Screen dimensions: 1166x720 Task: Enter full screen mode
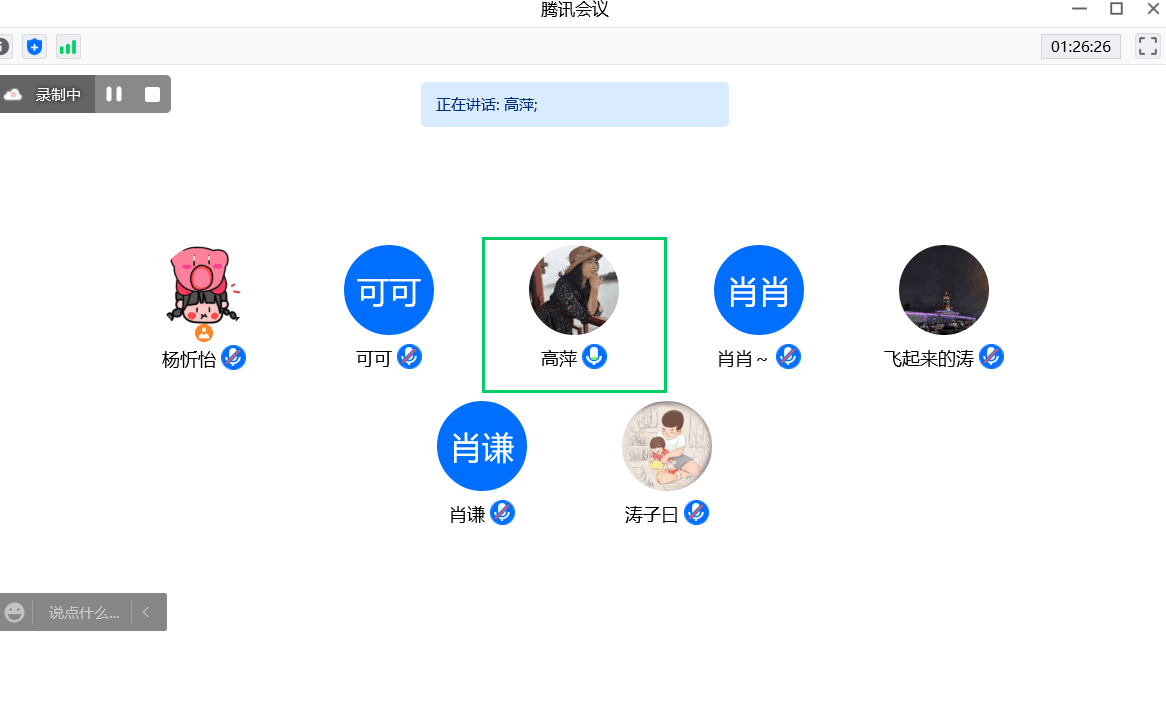tap(1147, 46)
